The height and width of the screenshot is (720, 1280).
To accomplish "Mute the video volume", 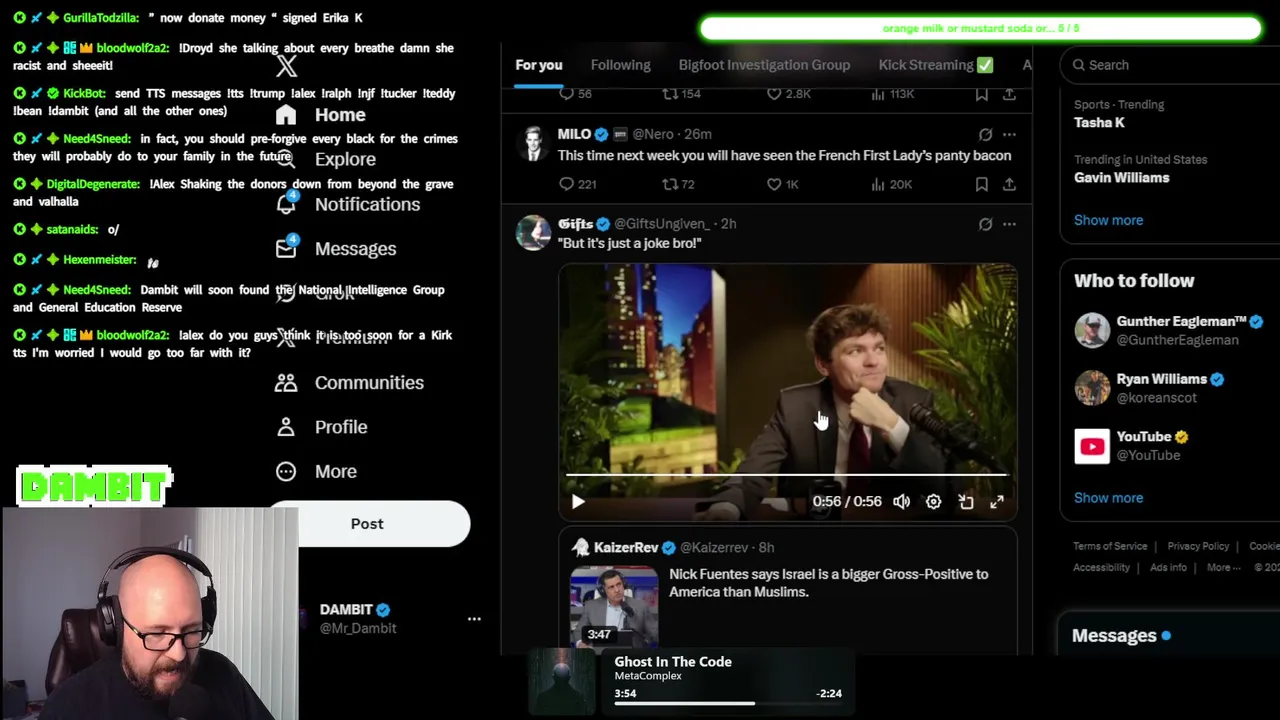I will click(901, 502).
